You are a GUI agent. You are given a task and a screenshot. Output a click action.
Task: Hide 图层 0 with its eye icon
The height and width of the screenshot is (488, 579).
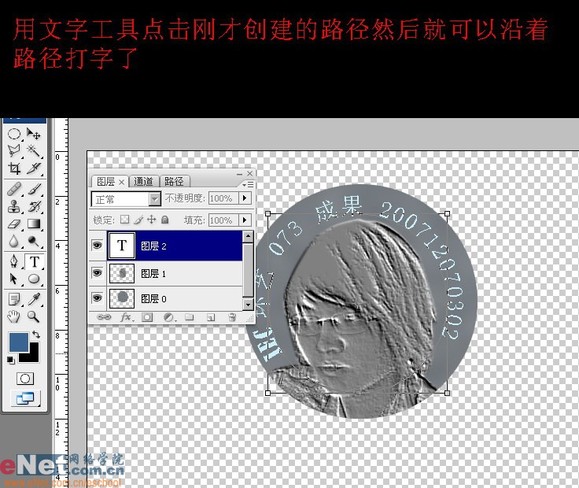click(97, 298)
